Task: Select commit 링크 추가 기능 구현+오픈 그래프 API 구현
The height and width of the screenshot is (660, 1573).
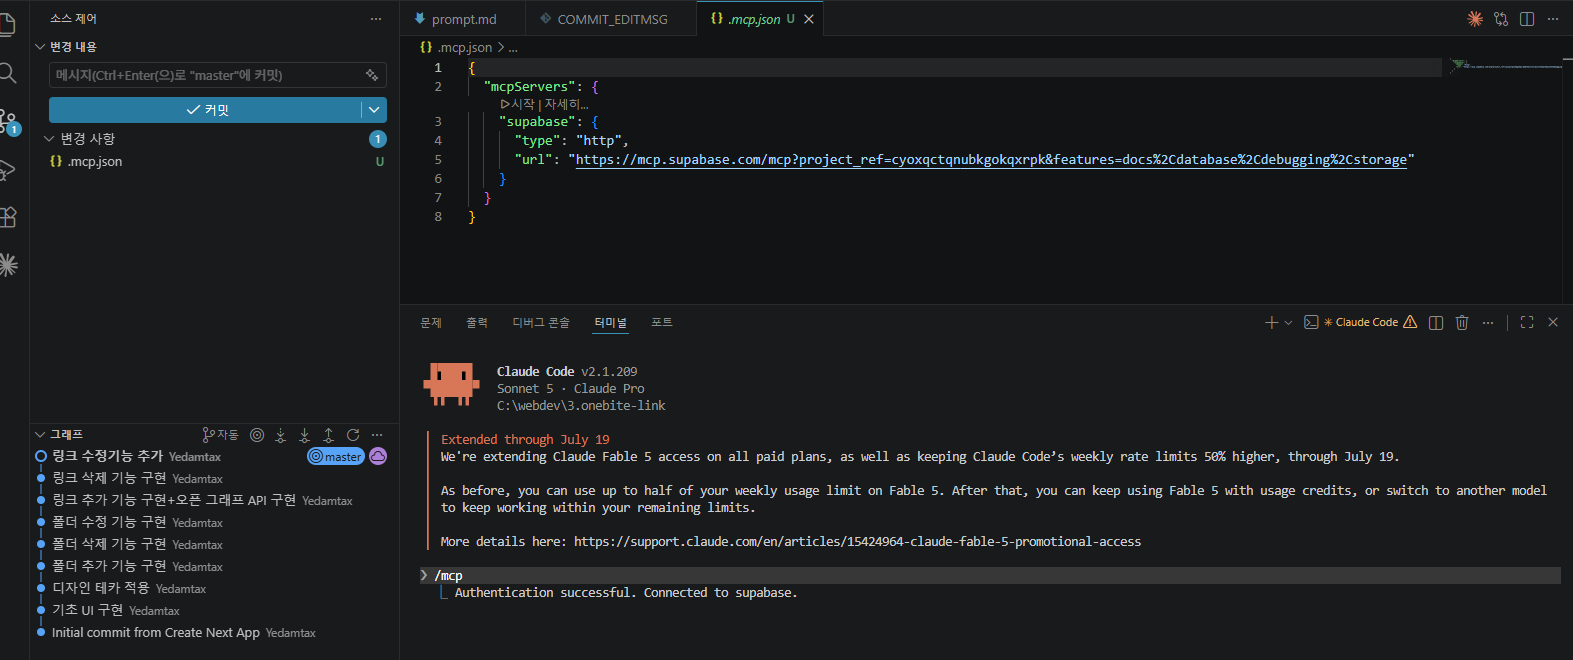Action: pos(174,500)
